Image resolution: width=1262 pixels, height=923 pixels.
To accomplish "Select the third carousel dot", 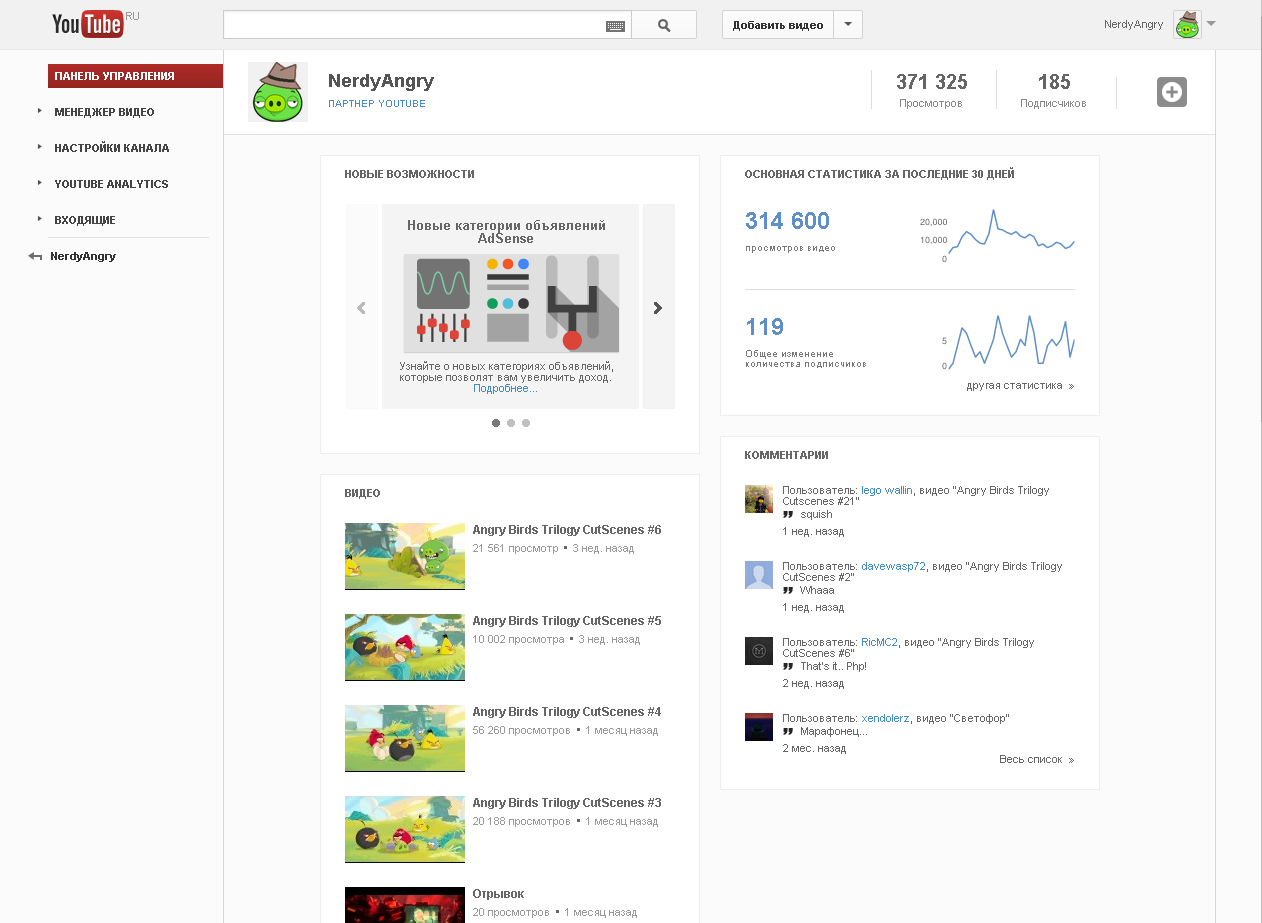I will point(526,423).
